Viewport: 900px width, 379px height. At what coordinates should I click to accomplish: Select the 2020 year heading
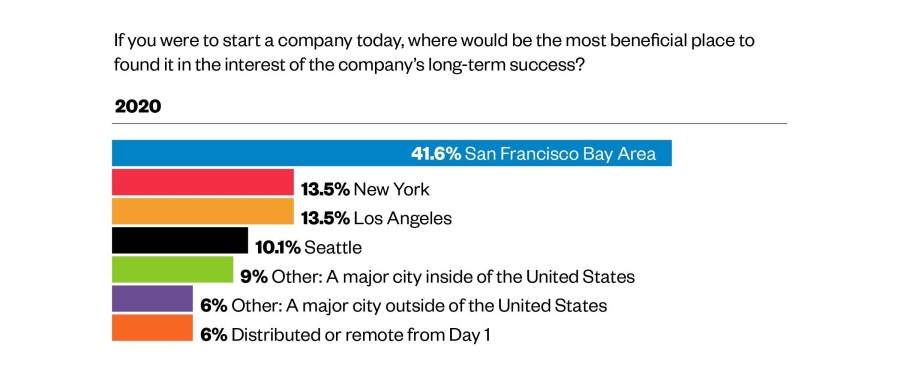(x=138, y=107)
